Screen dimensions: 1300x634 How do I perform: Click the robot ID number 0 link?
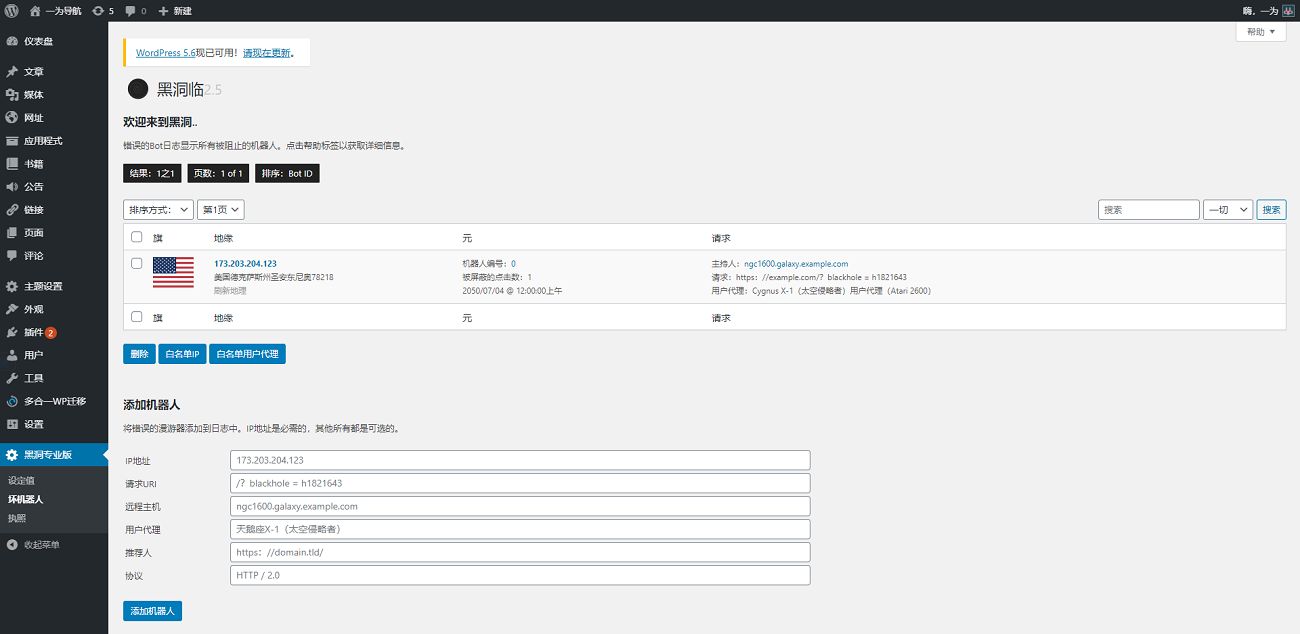(x=513, y=264)
